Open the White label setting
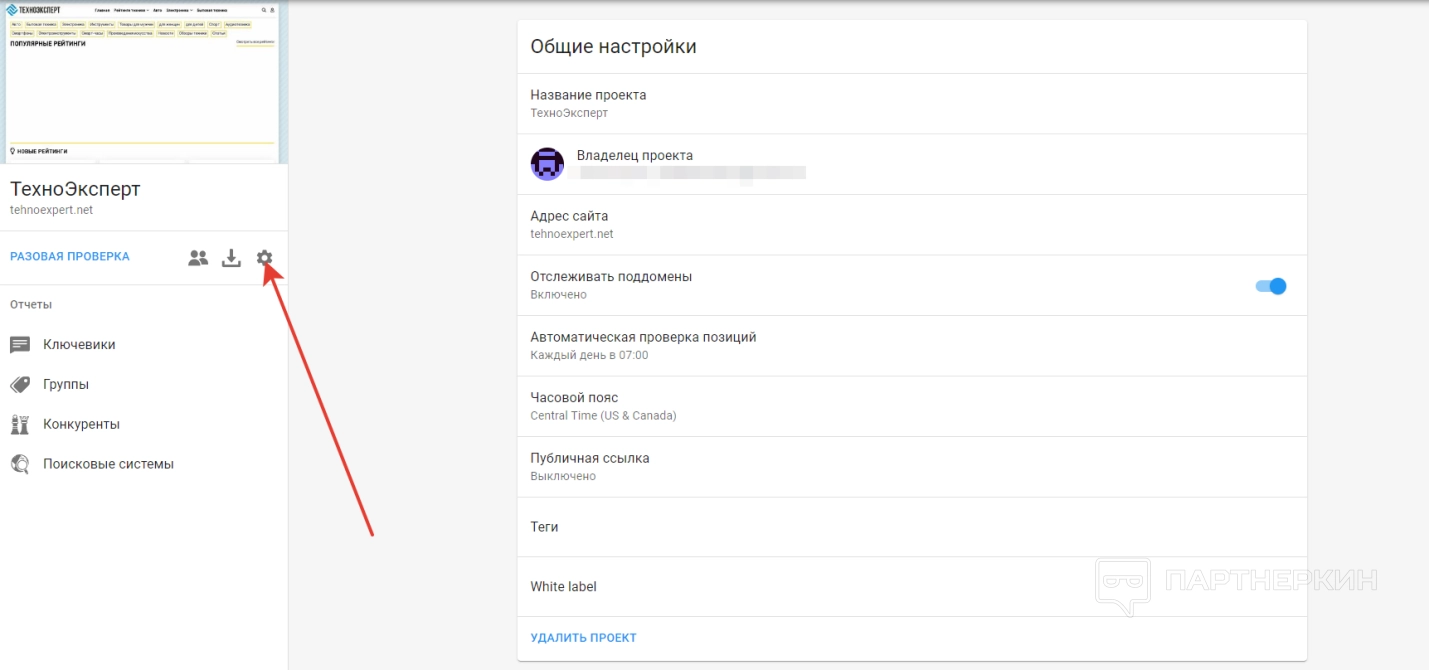The image size is (1429, 670). [x=912, y=587]
